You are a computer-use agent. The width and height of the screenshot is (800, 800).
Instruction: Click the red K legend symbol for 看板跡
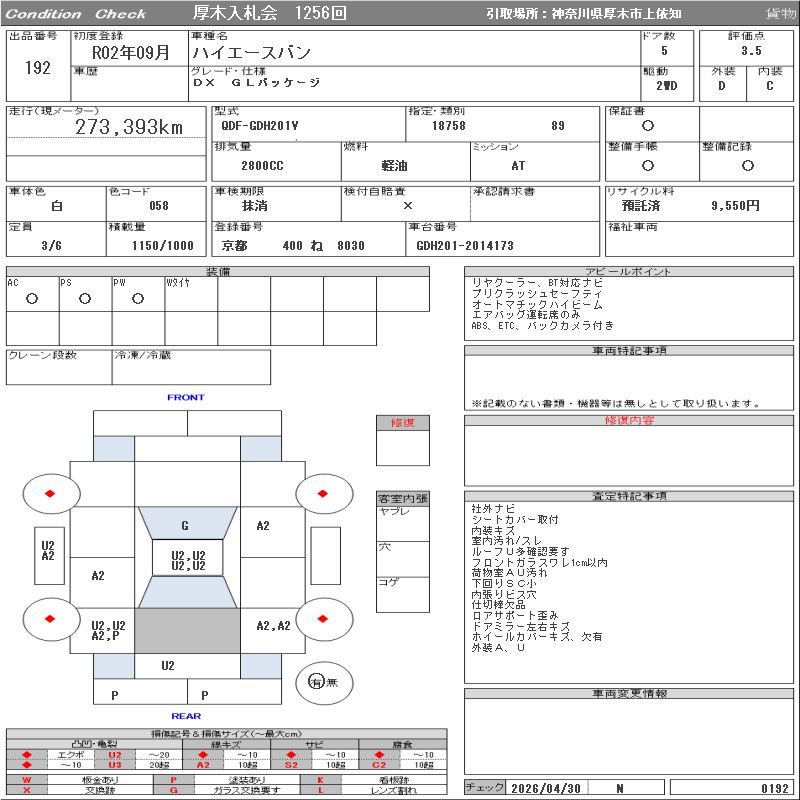pos(320,780)
